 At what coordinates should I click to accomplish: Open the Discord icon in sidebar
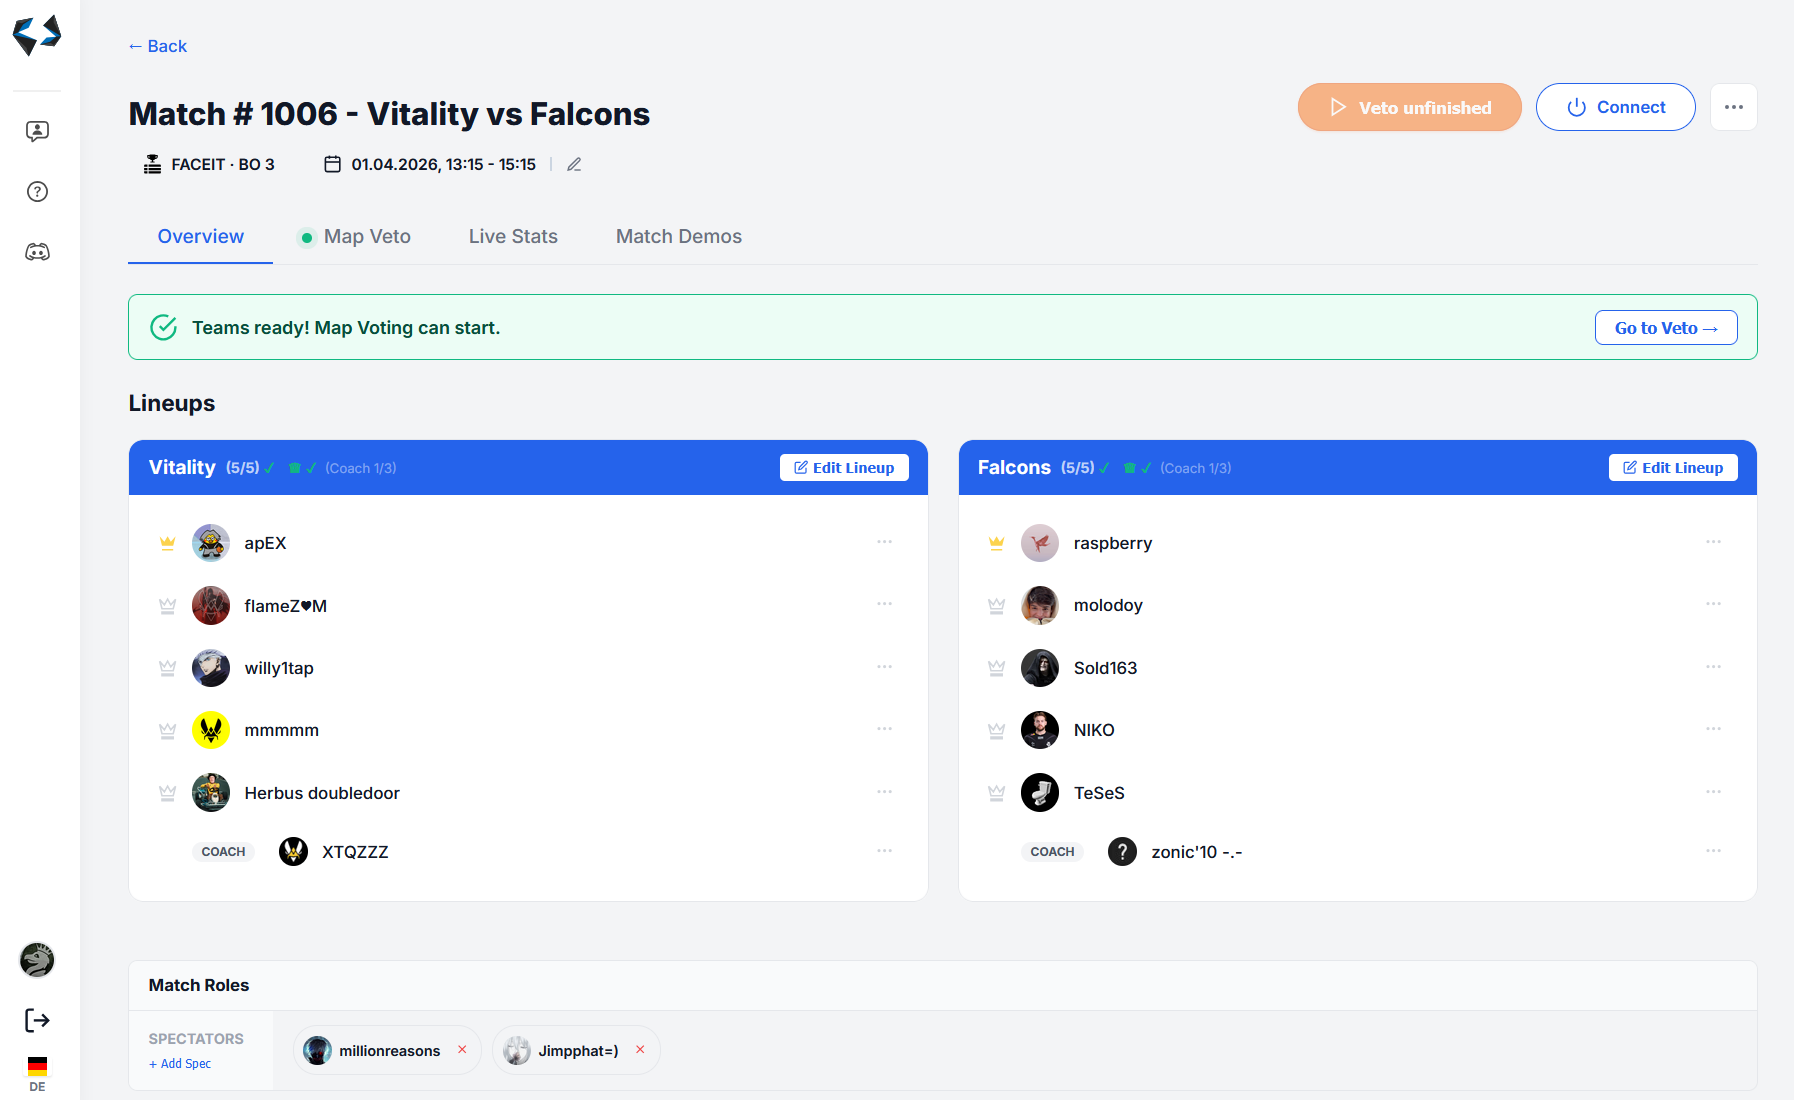(37, 252)
